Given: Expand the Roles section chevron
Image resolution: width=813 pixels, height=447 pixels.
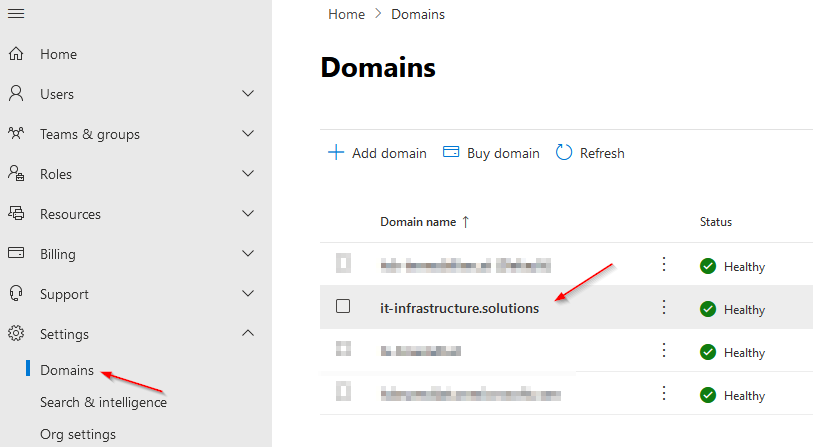Looking at the screenshot, I should pos(248,173).
